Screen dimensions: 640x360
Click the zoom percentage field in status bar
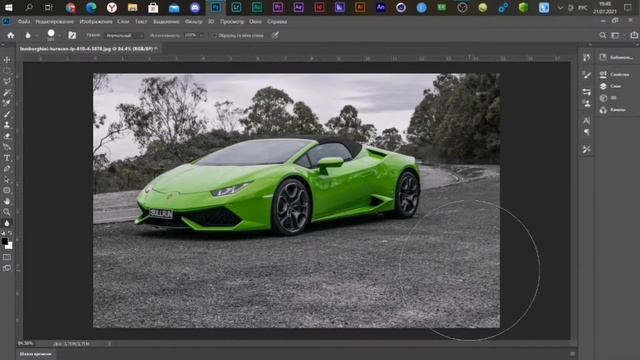coord(25,343)
